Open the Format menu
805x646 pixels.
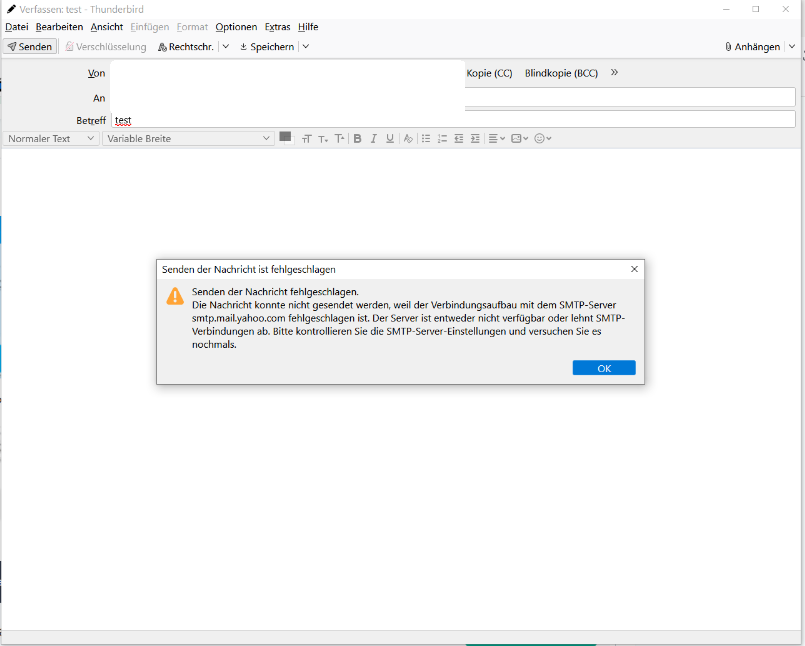click(192, 27)
